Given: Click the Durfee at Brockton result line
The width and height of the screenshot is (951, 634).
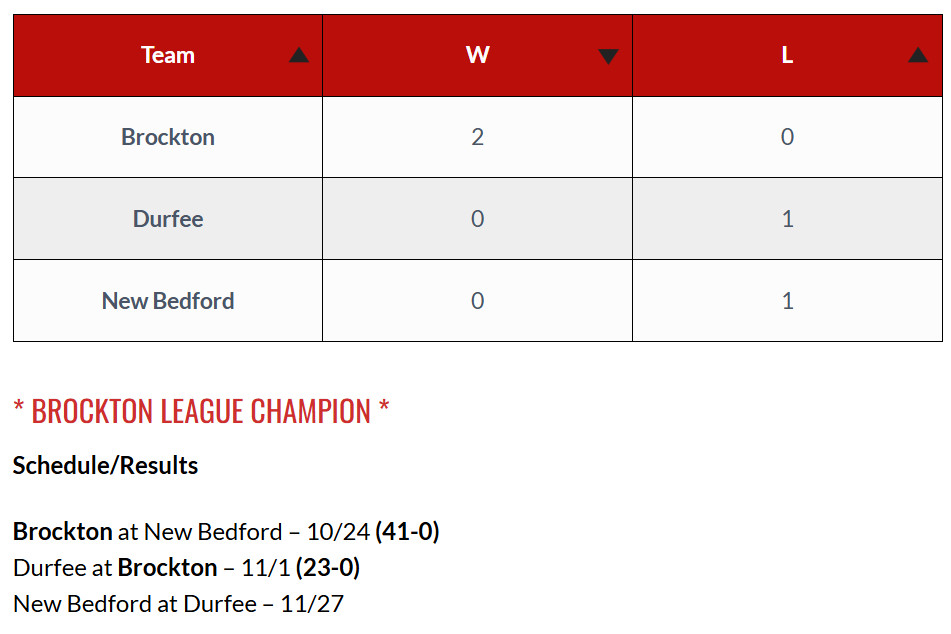Looking at the screenshot, I should (186, 568).
